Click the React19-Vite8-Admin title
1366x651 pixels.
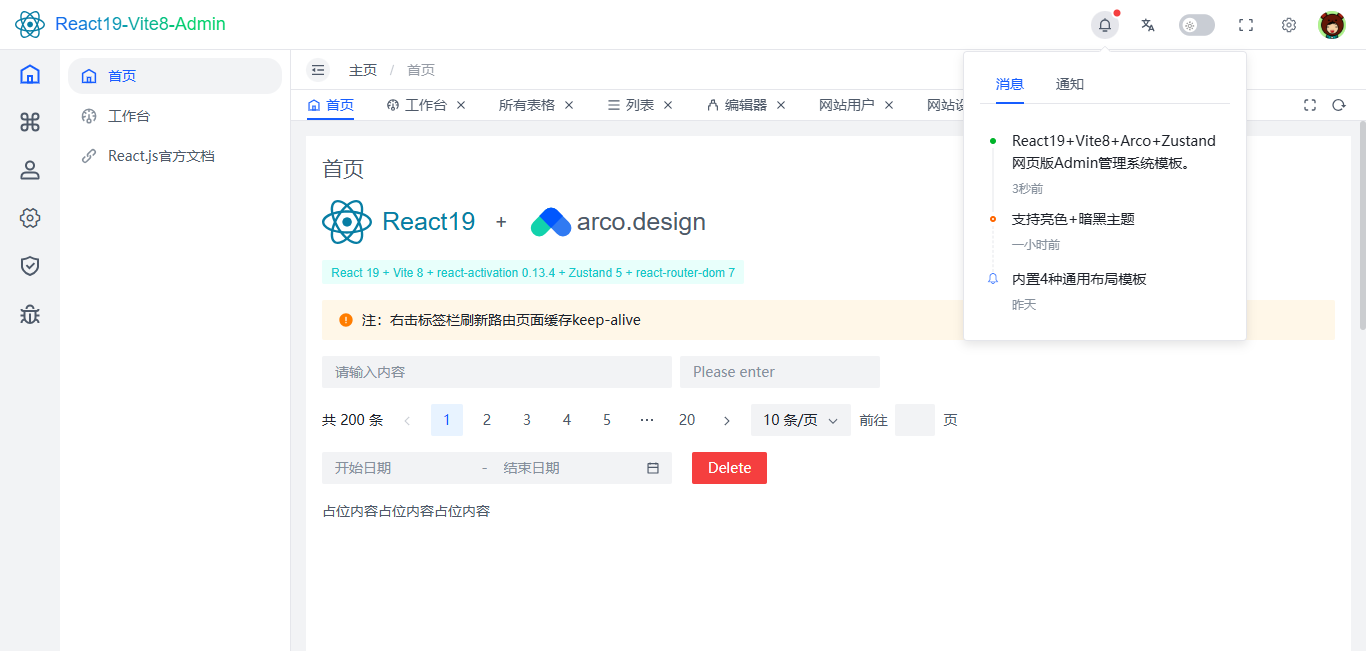click(140, 24)
